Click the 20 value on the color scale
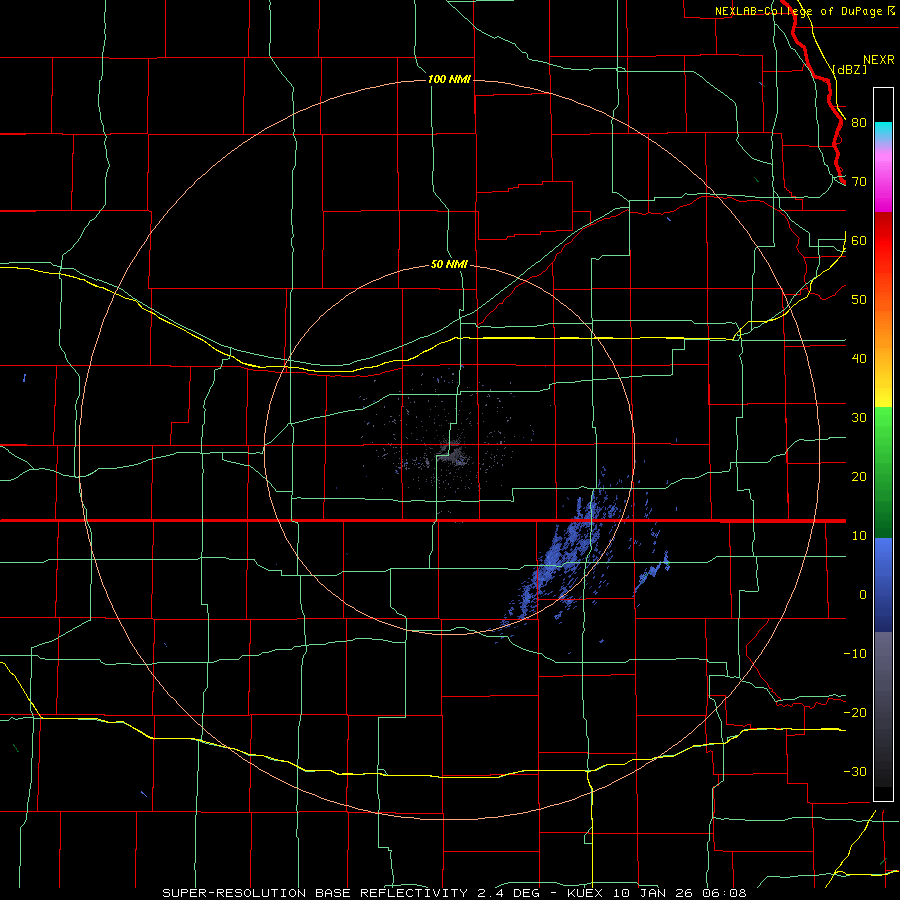This screenshot has width=900, height=900. (x=859, y=477)
